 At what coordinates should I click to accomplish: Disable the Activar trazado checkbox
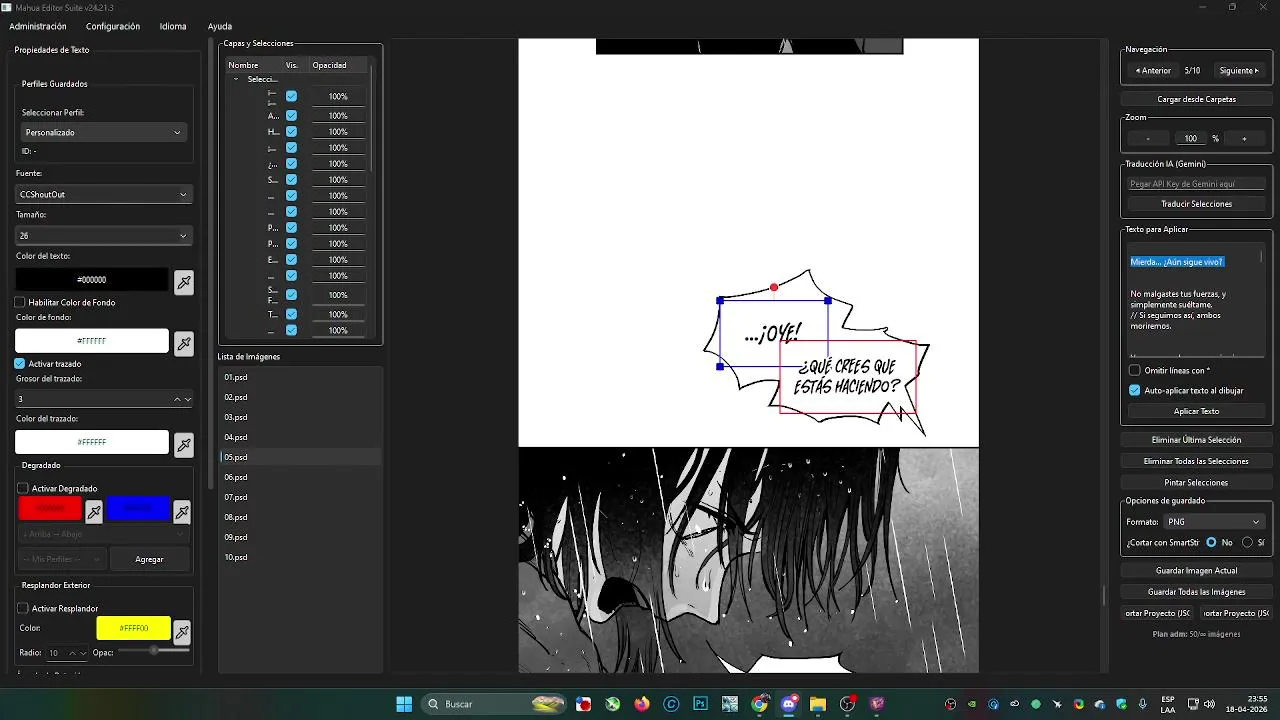point(20,363)
